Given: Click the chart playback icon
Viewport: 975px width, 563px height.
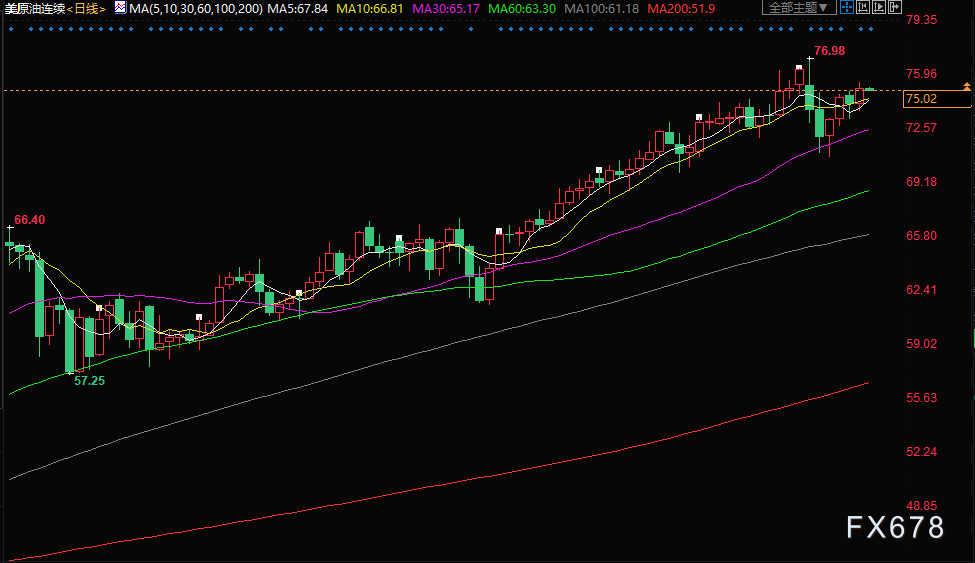Looking at the screenshot, I should [879, 7].
